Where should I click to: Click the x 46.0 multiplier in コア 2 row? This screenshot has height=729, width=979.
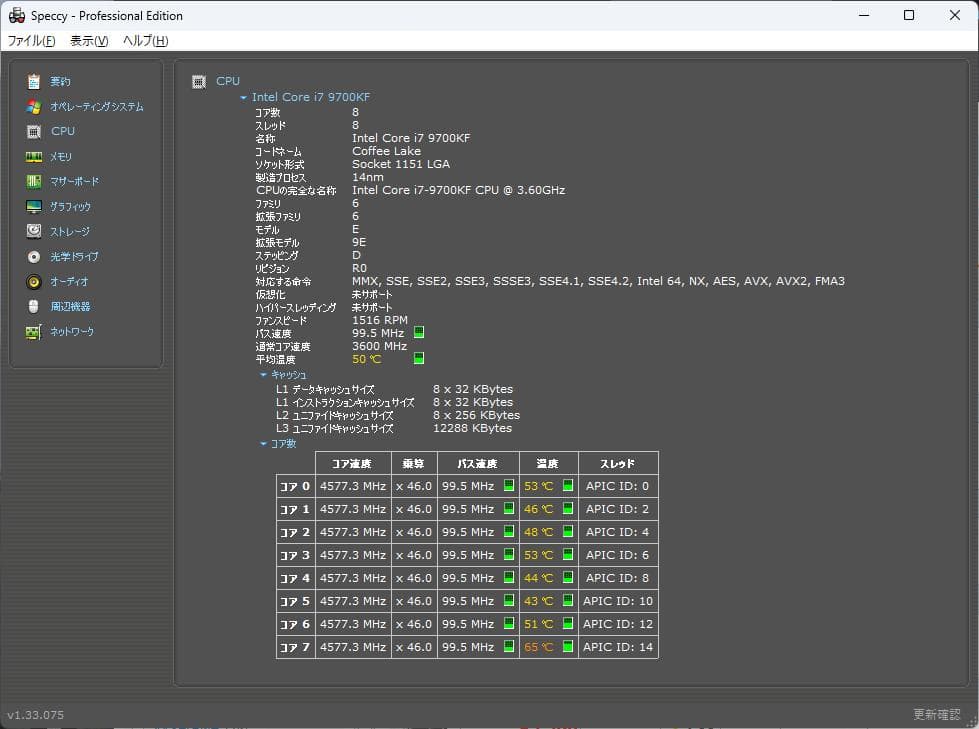click(414, 532)
